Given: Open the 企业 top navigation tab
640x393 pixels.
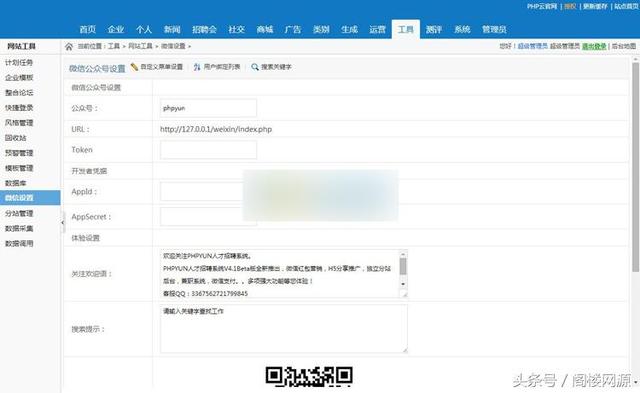Looking at the screenshot, I should point(116,29).
